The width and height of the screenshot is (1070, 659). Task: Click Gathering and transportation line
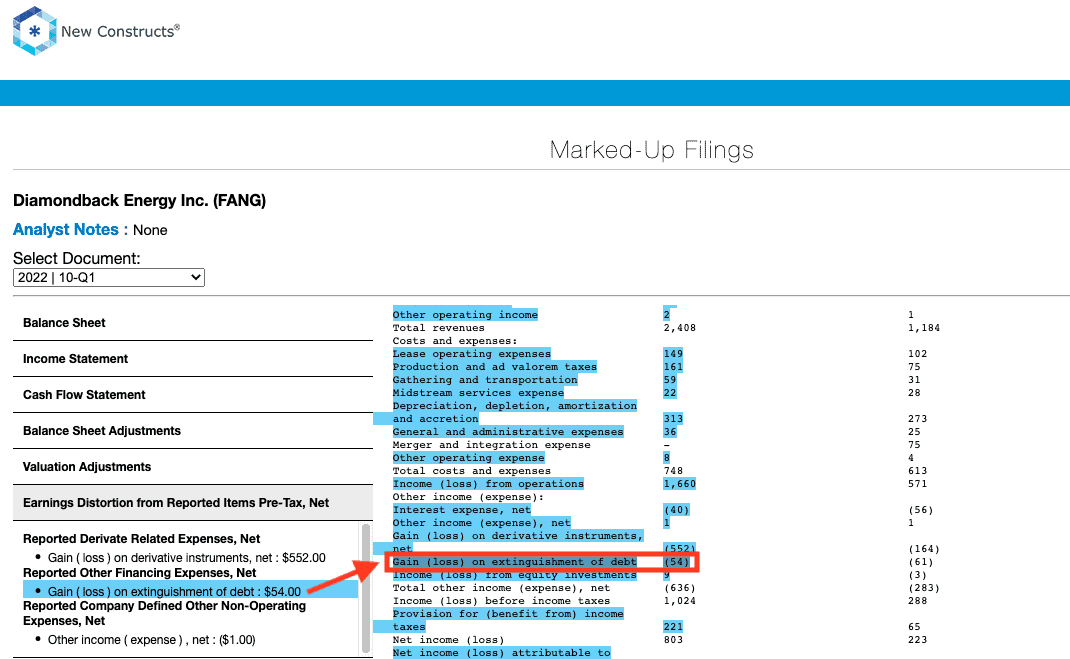click(485, 379)
